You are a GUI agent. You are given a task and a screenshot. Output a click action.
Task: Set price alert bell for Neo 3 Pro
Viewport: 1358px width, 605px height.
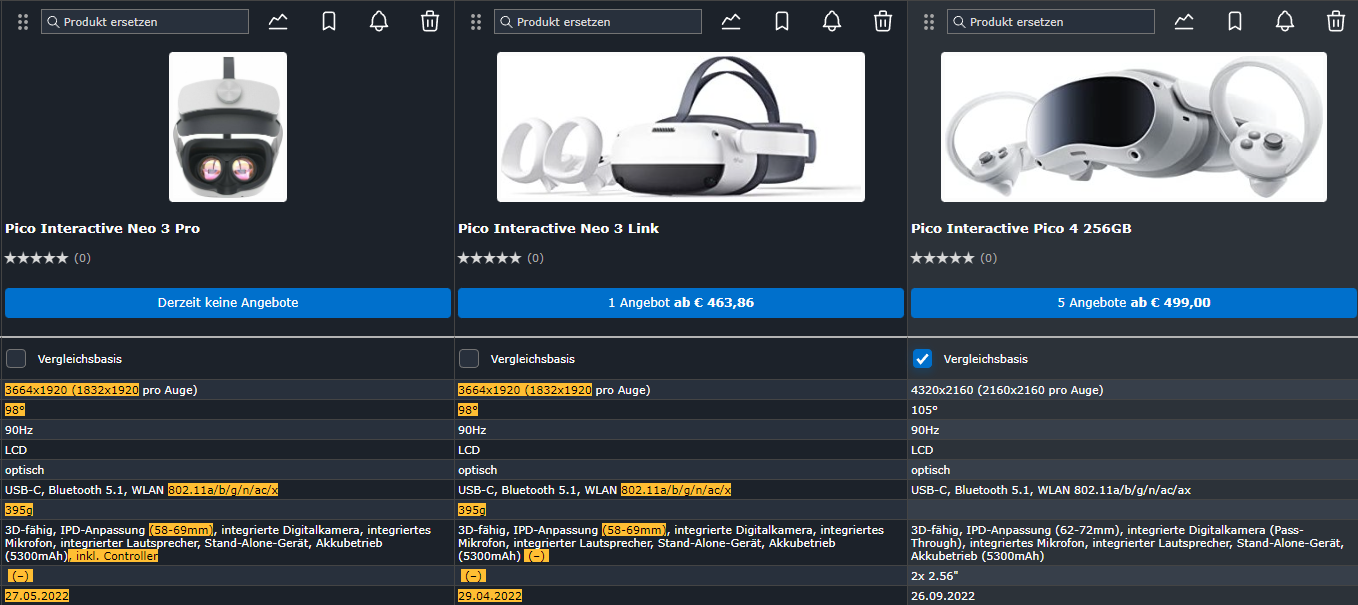click(x=379, y=21)
